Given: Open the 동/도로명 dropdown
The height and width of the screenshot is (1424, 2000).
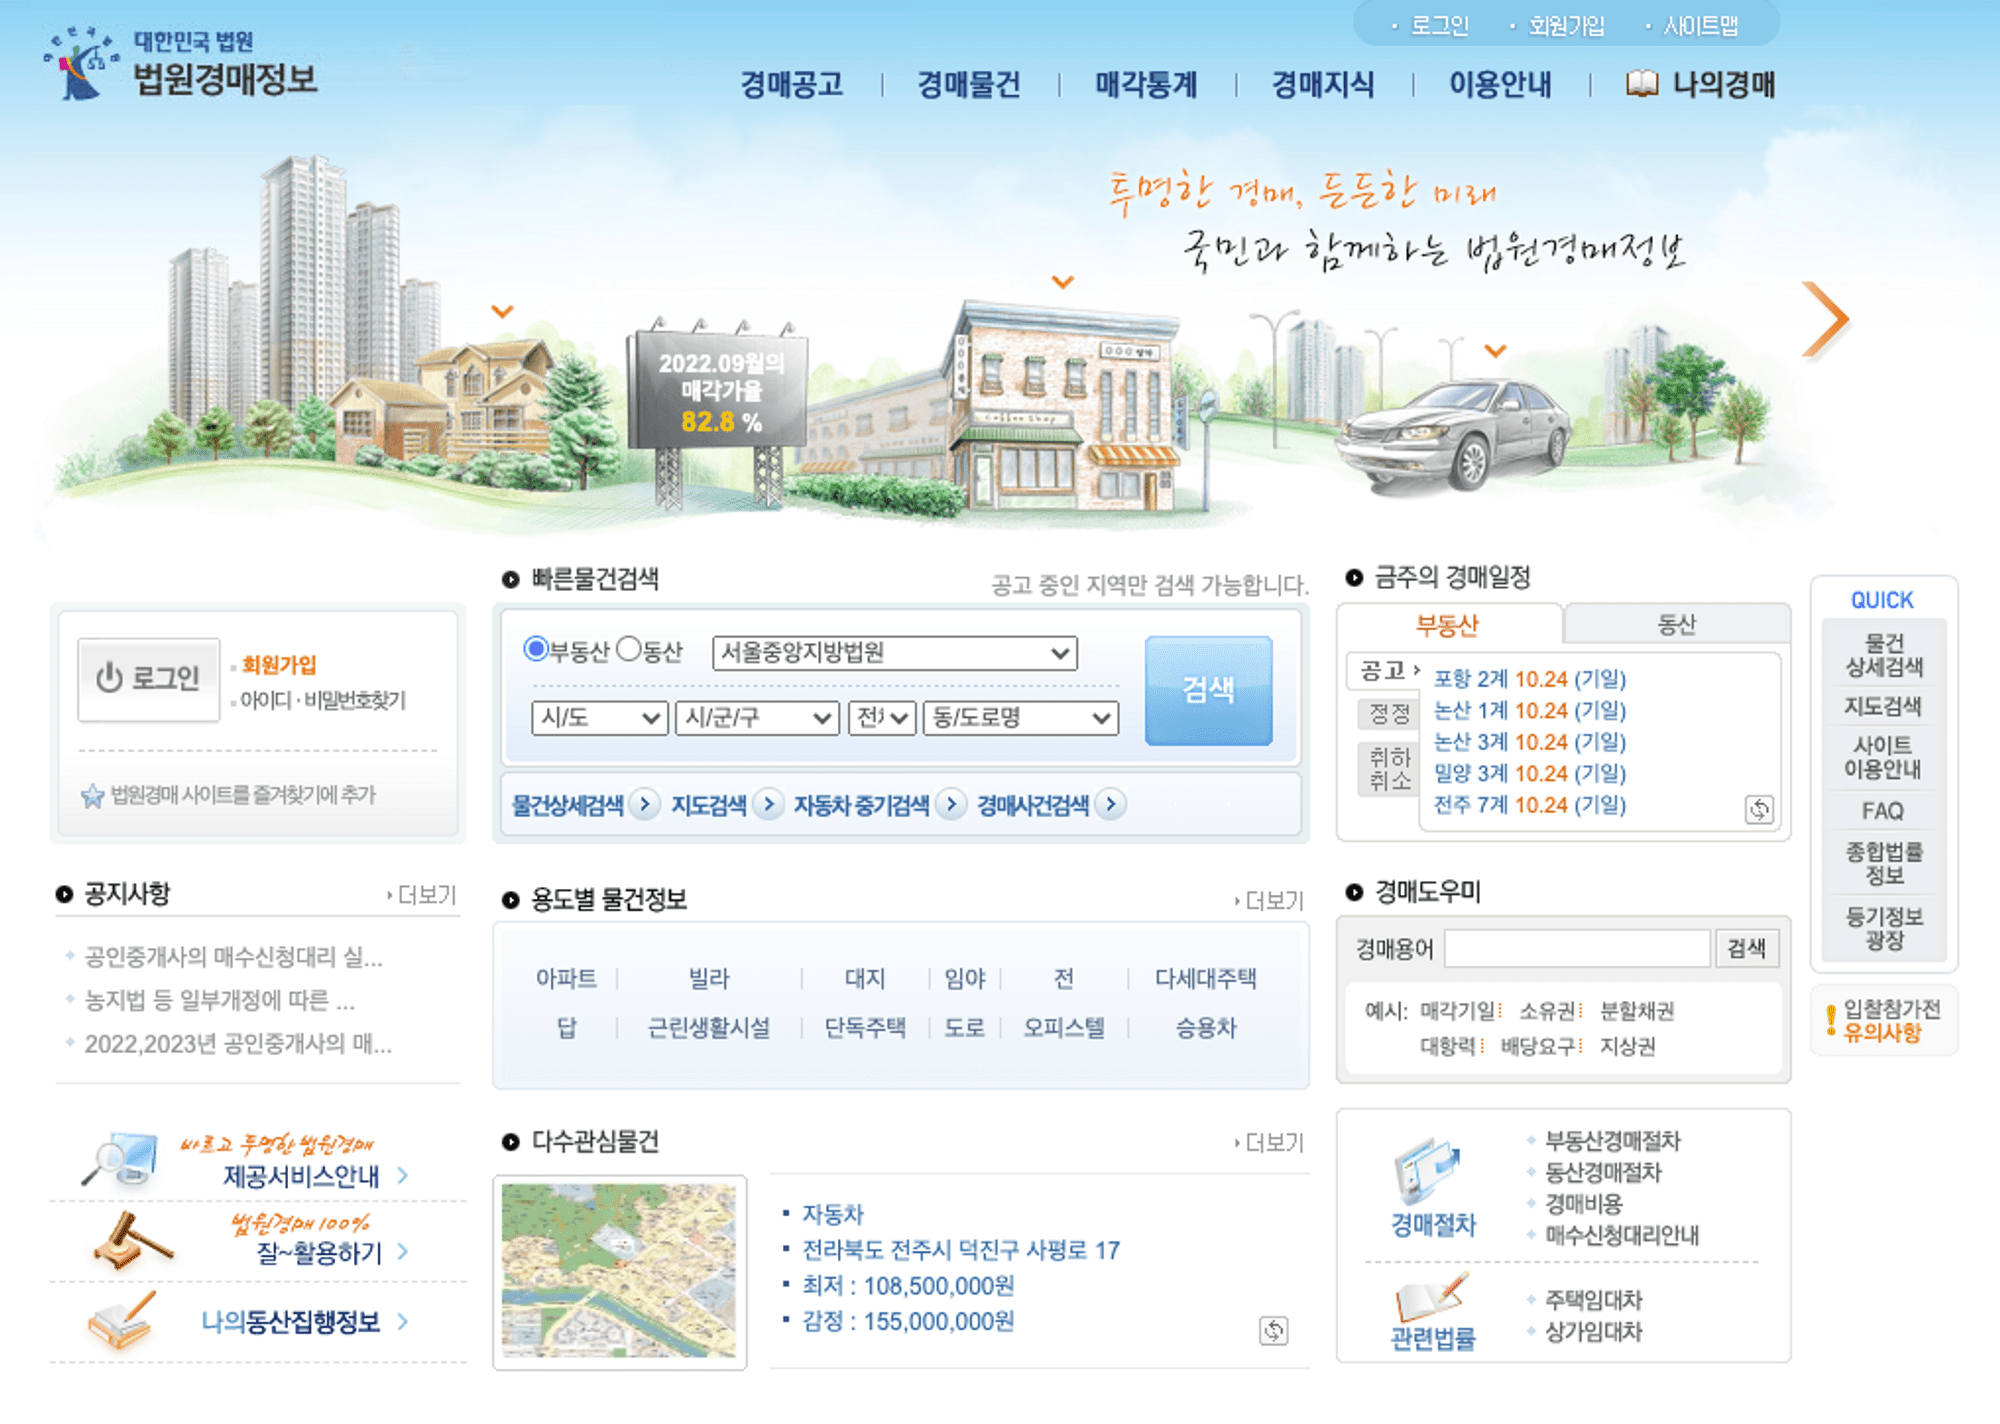Looking at the screenshot, I should (x=1021, y=718).
